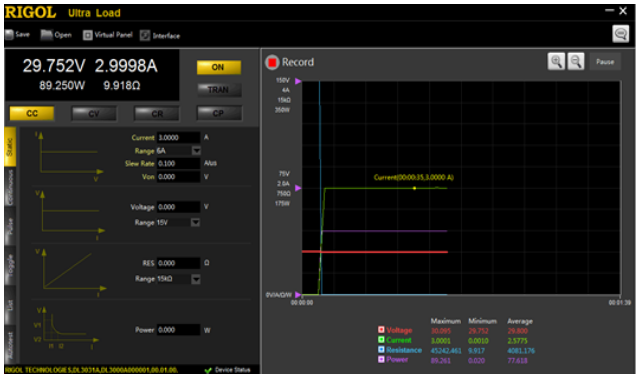Image resolution: width=641 pixels, height=379 pixels.
Task: Click the Save toolbar icon
Action: pos(9,35)
